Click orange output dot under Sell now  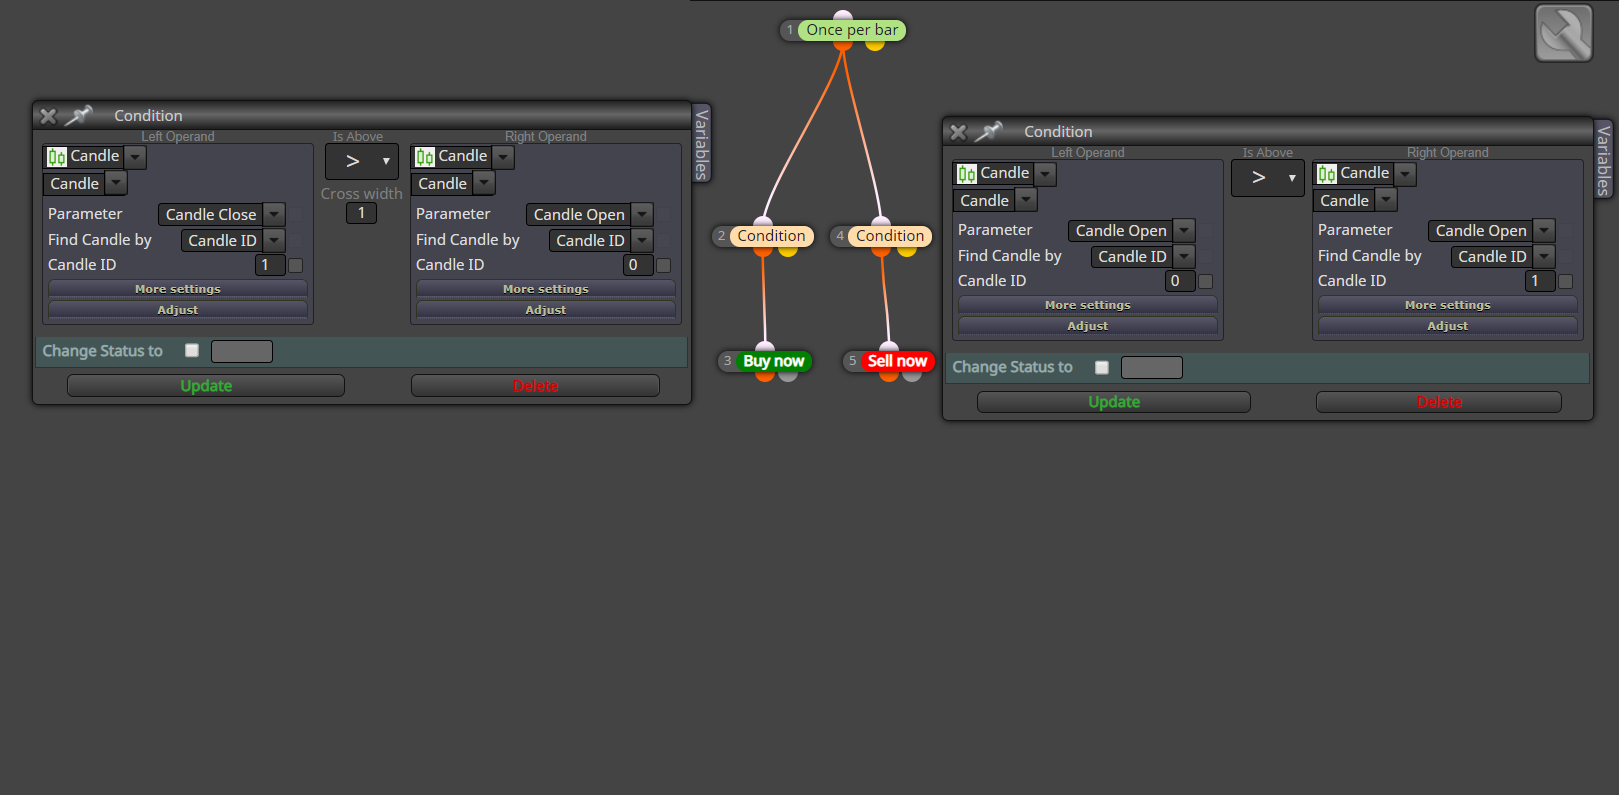(x=889, y=376)
